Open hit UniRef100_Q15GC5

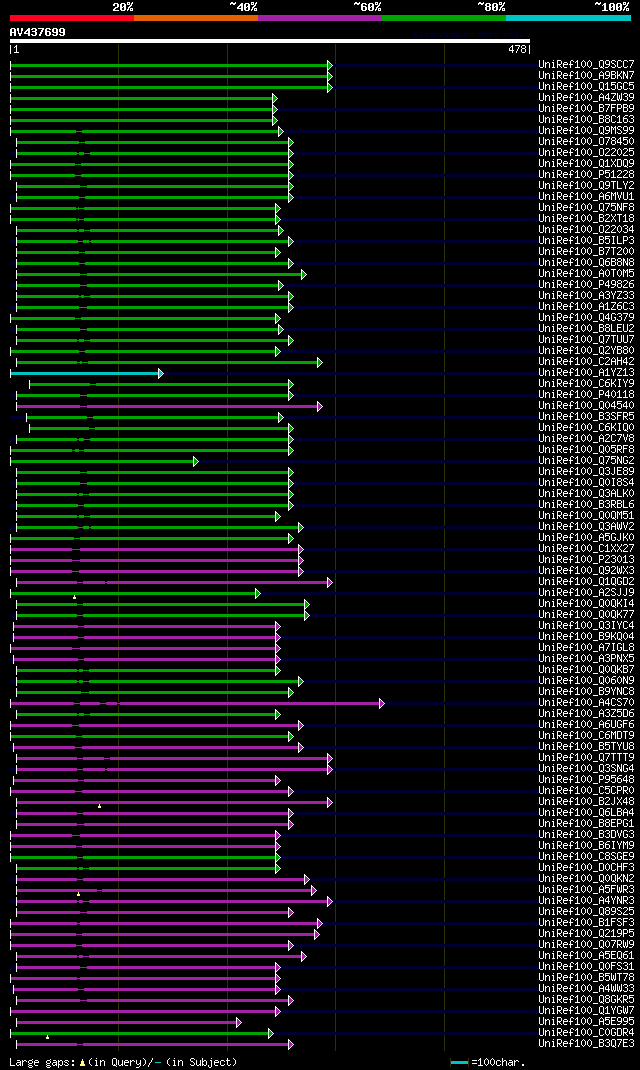click(586, 87)
